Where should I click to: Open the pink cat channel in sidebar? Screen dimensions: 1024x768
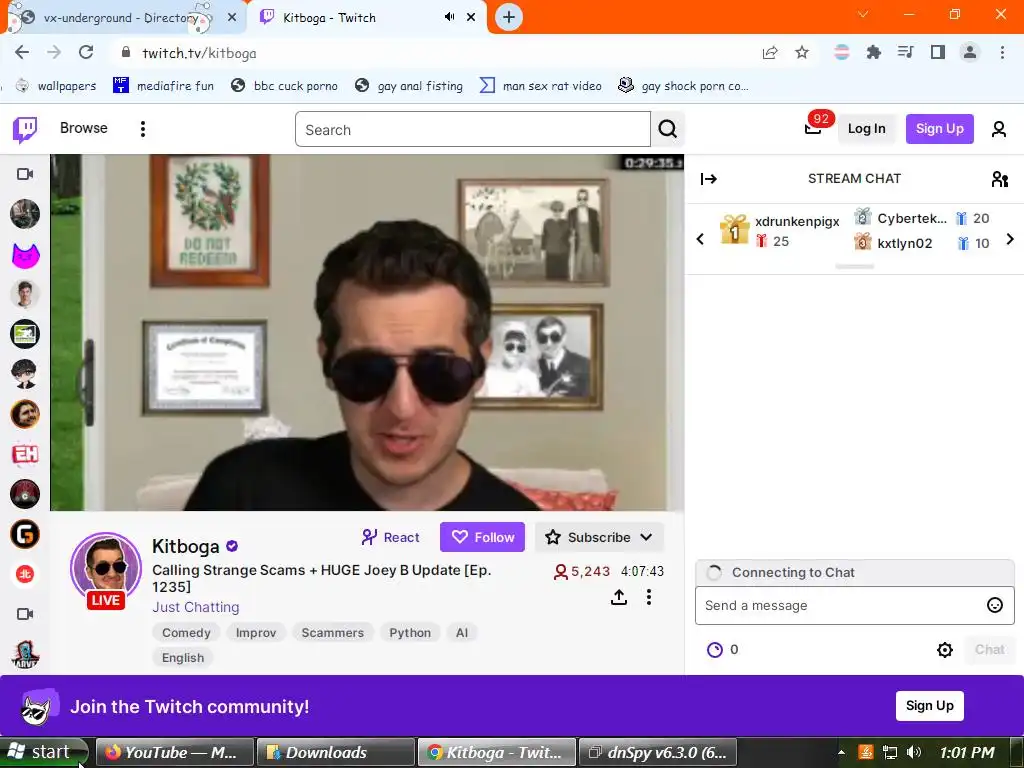25,255
